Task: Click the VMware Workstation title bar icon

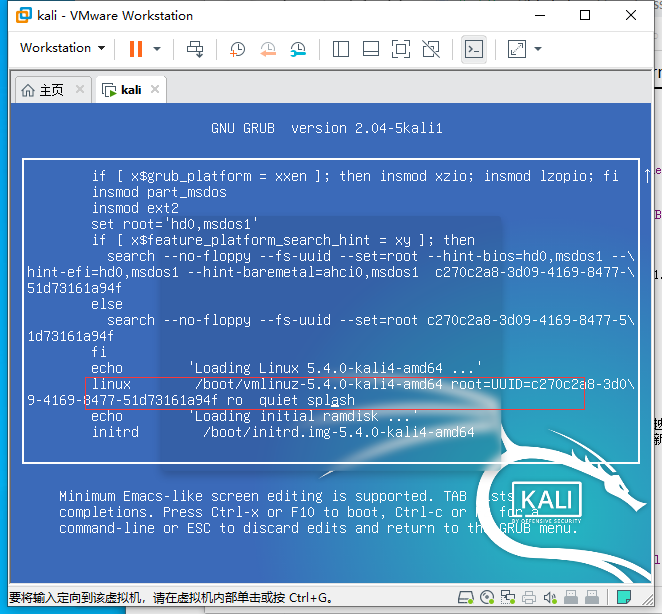Action: click(x=24, y=15)
